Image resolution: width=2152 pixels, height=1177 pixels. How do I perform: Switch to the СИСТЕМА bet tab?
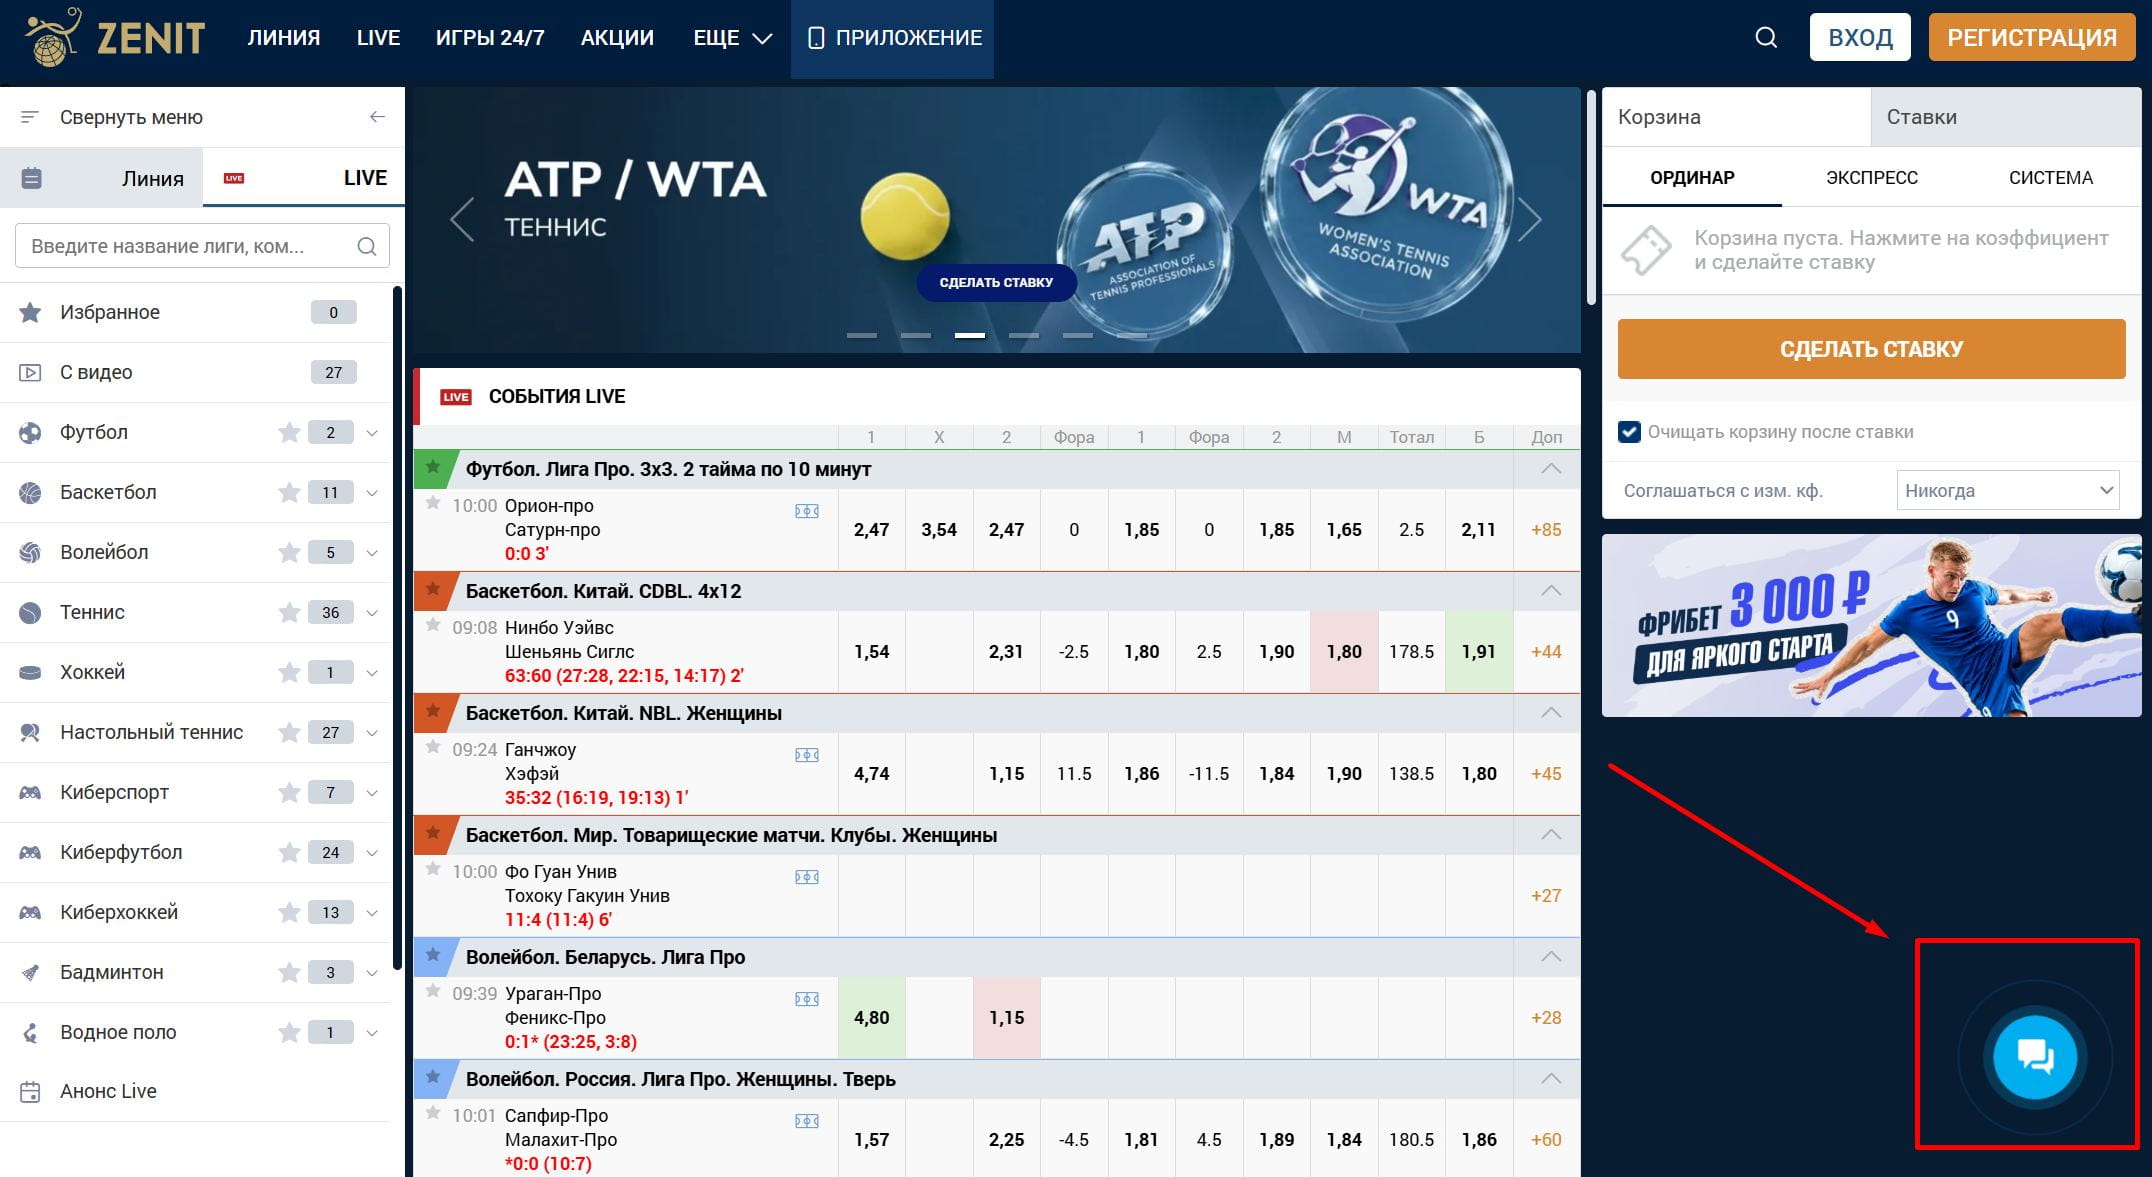click(2051, 178)
